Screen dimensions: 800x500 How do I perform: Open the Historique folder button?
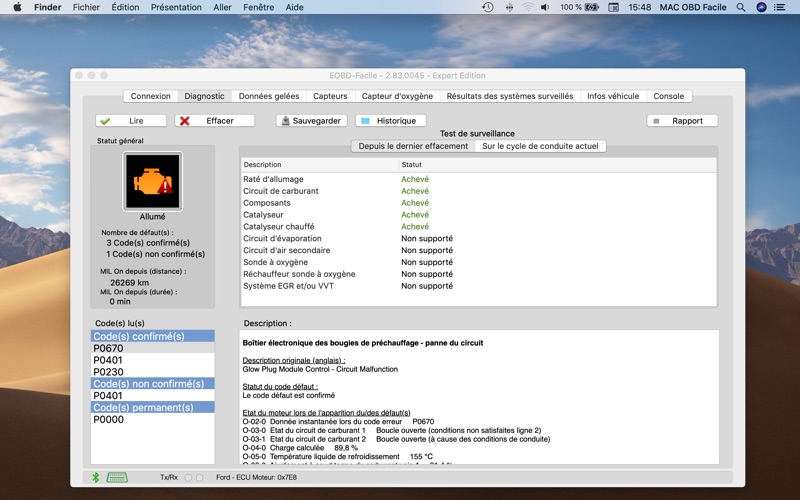click(x=391, y=121)
